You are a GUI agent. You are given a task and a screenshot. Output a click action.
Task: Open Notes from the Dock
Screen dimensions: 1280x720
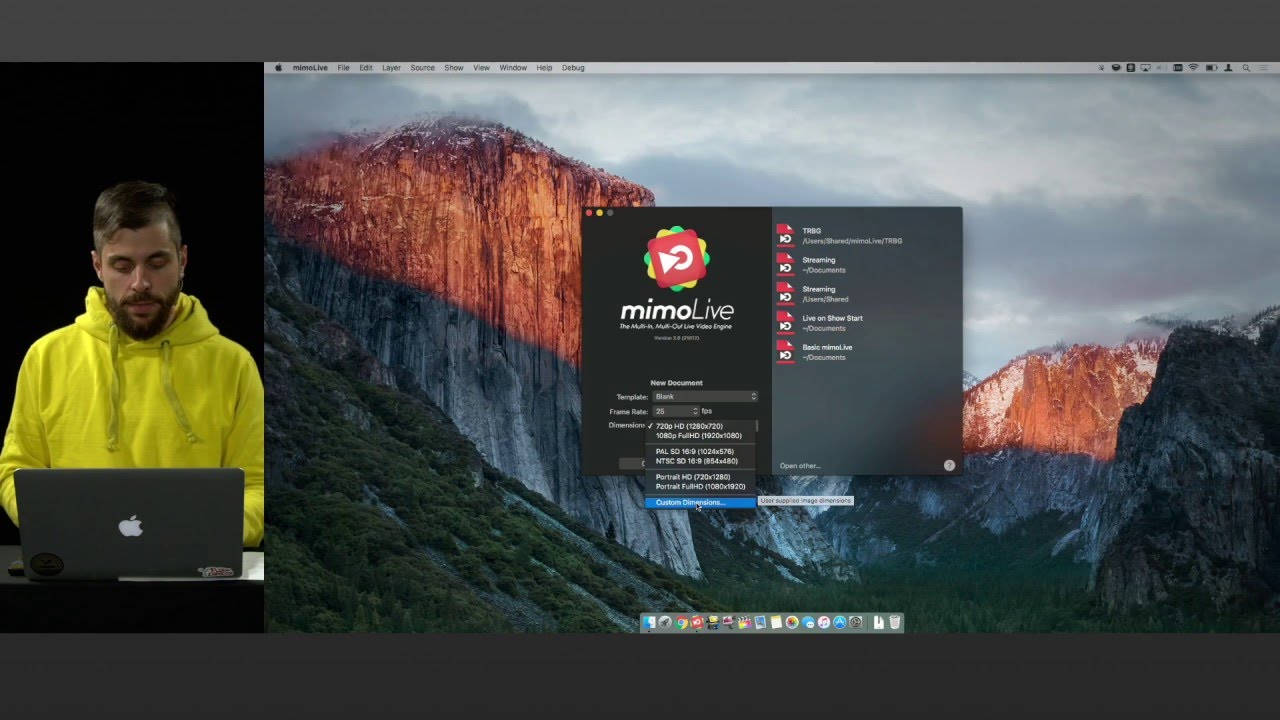pyautogui.click(x=776, y=622)
